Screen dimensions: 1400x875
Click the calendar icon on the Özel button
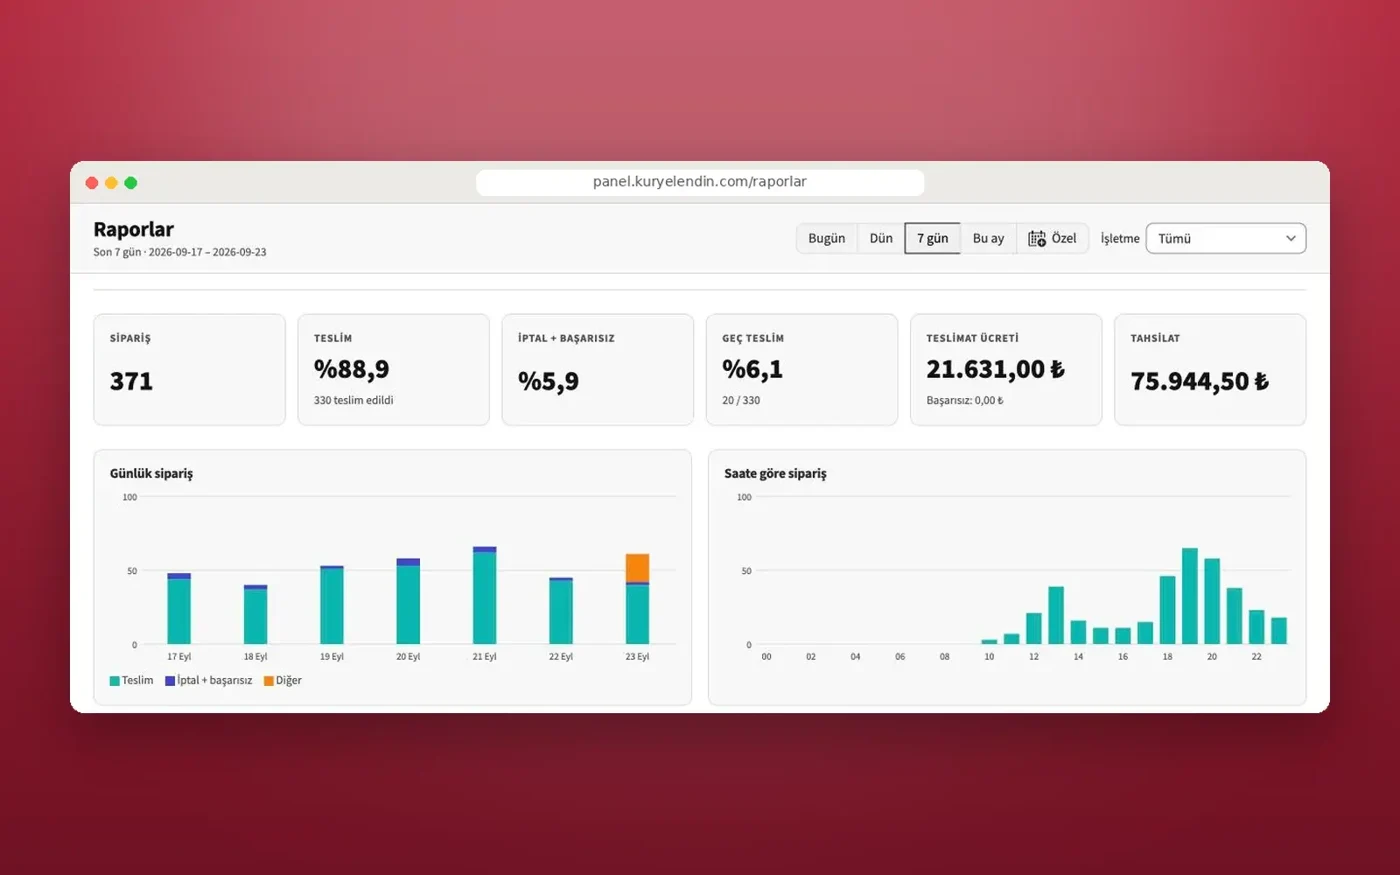(x=1037, y=238)
